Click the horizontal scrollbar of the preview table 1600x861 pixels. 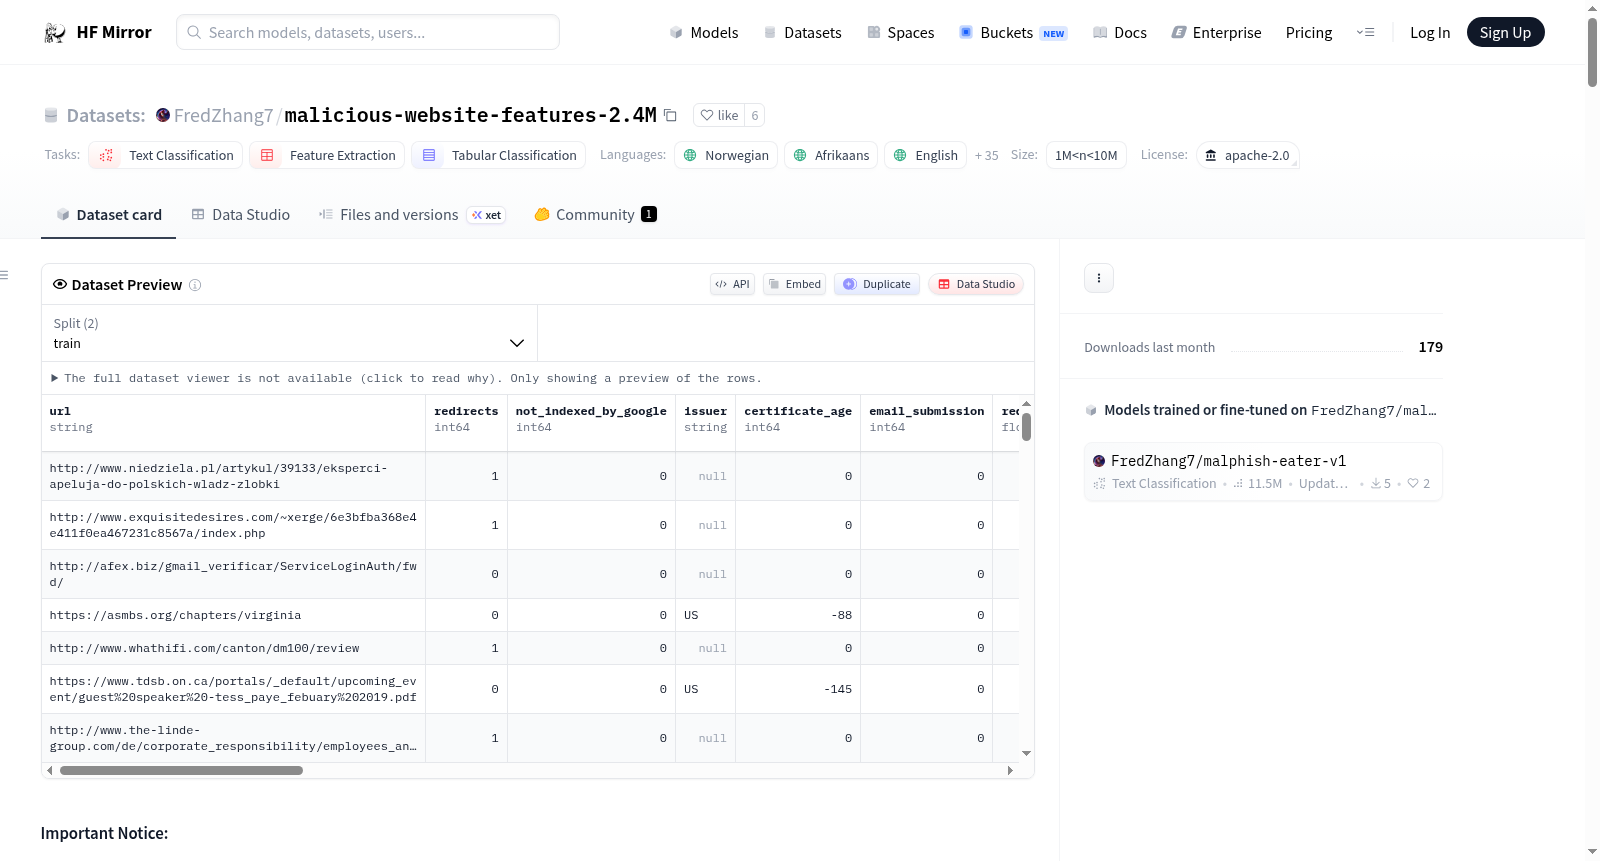[x=181, y=771]
